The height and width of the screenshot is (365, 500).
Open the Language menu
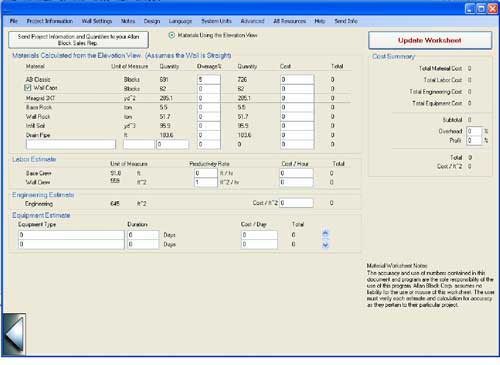180,21
